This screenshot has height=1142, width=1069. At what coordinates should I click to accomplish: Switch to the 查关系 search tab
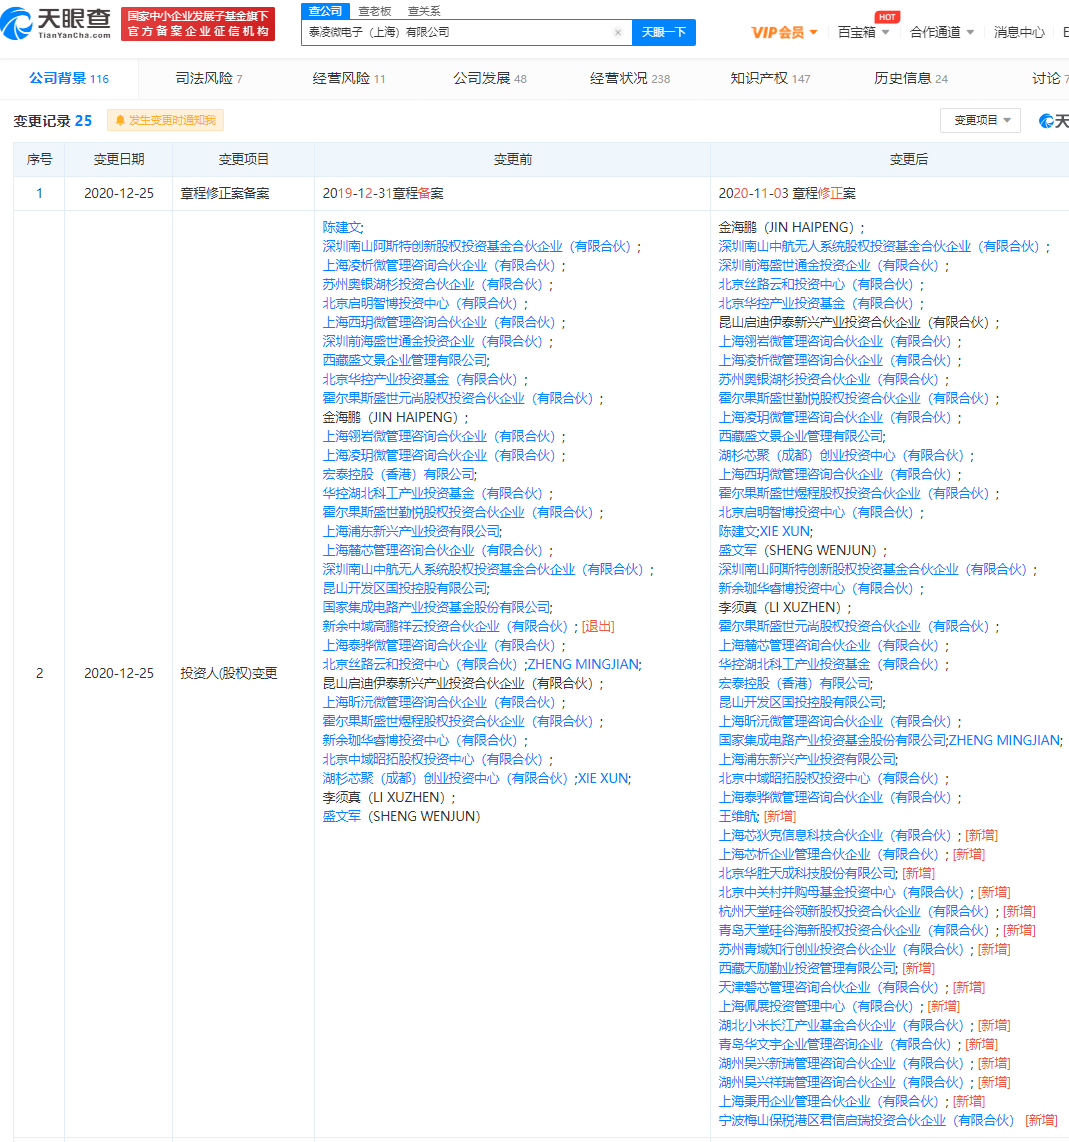click(424, 11)
